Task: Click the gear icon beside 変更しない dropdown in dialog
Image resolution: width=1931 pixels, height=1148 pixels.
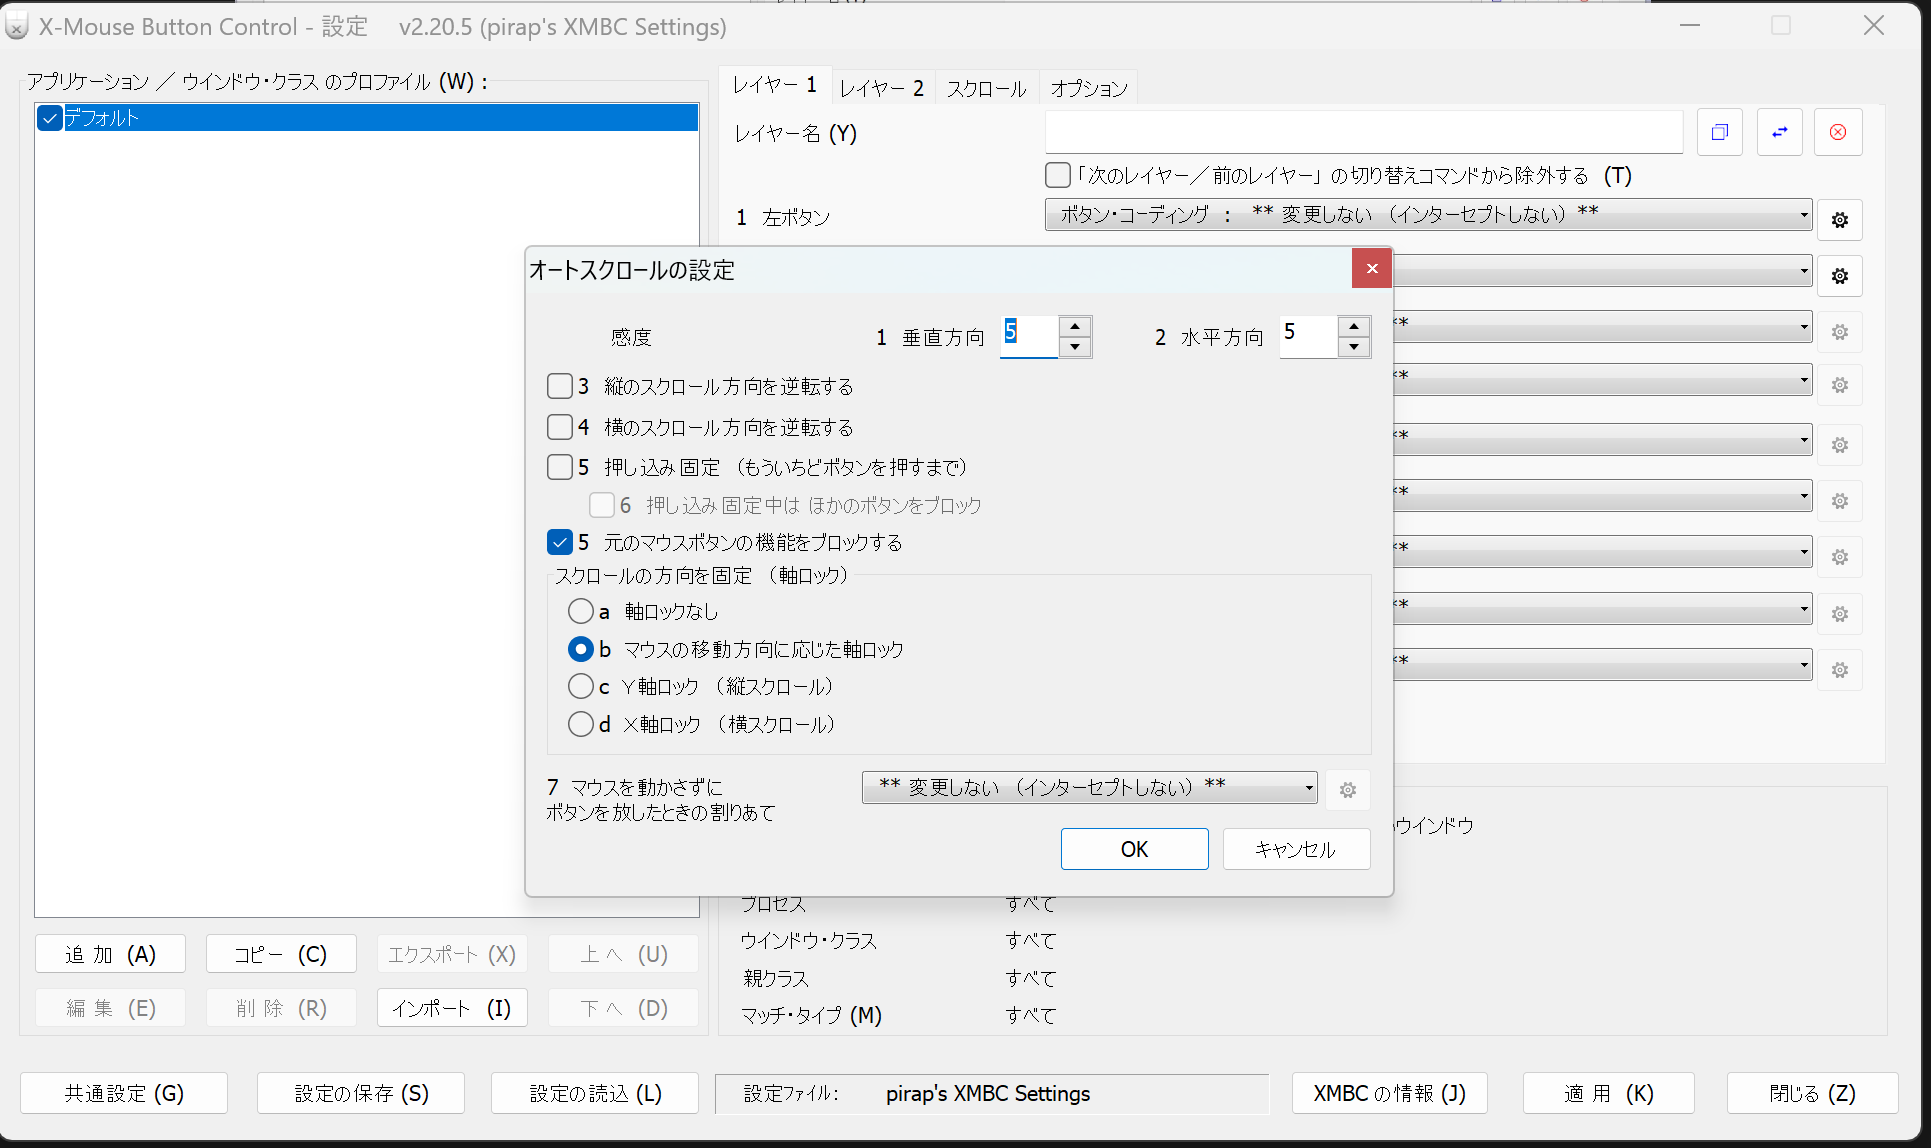Action: click(1347, 790)
